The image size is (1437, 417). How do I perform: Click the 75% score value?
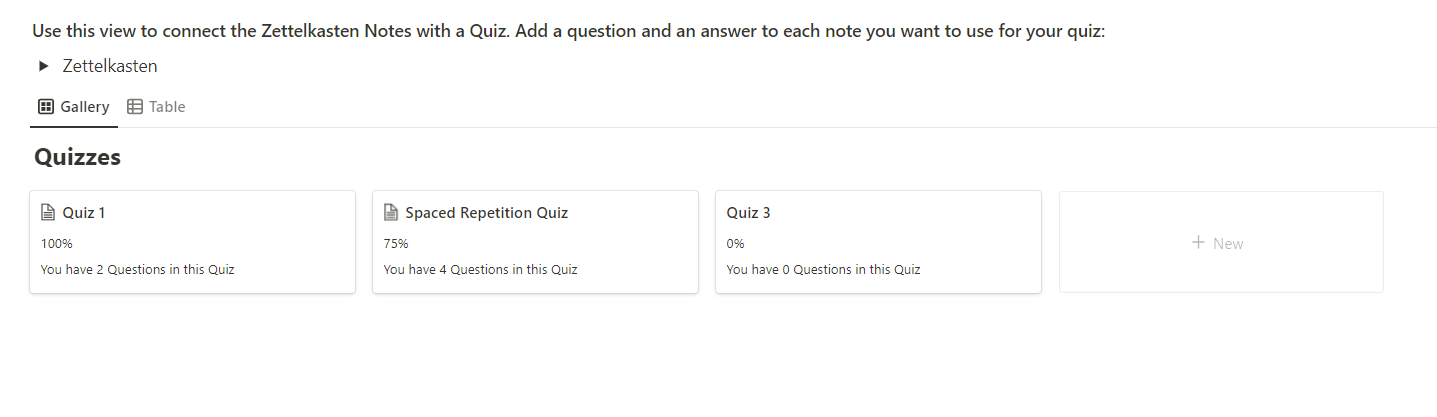(396, 243)
